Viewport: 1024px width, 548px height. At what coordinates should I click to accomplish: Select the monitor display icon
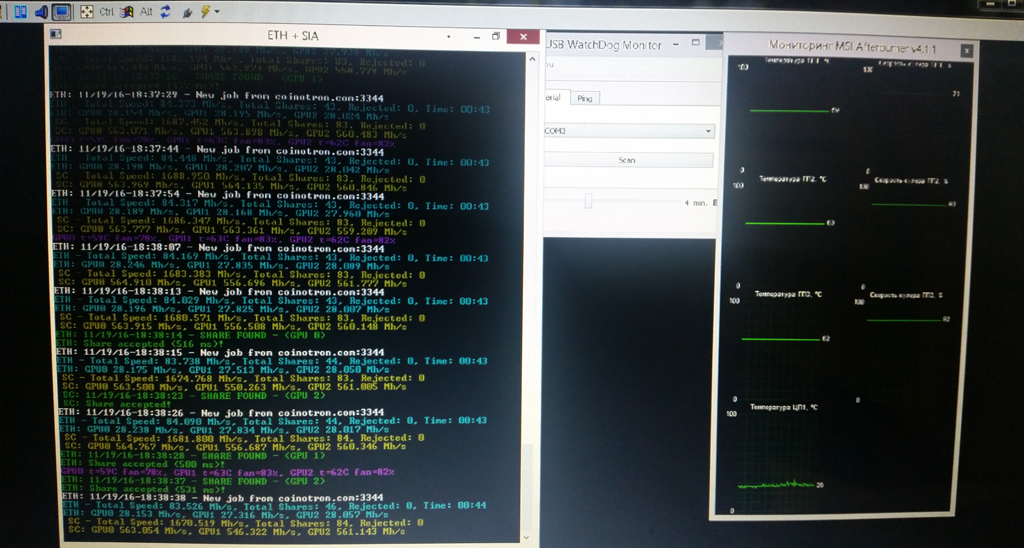tap(60, 12)
